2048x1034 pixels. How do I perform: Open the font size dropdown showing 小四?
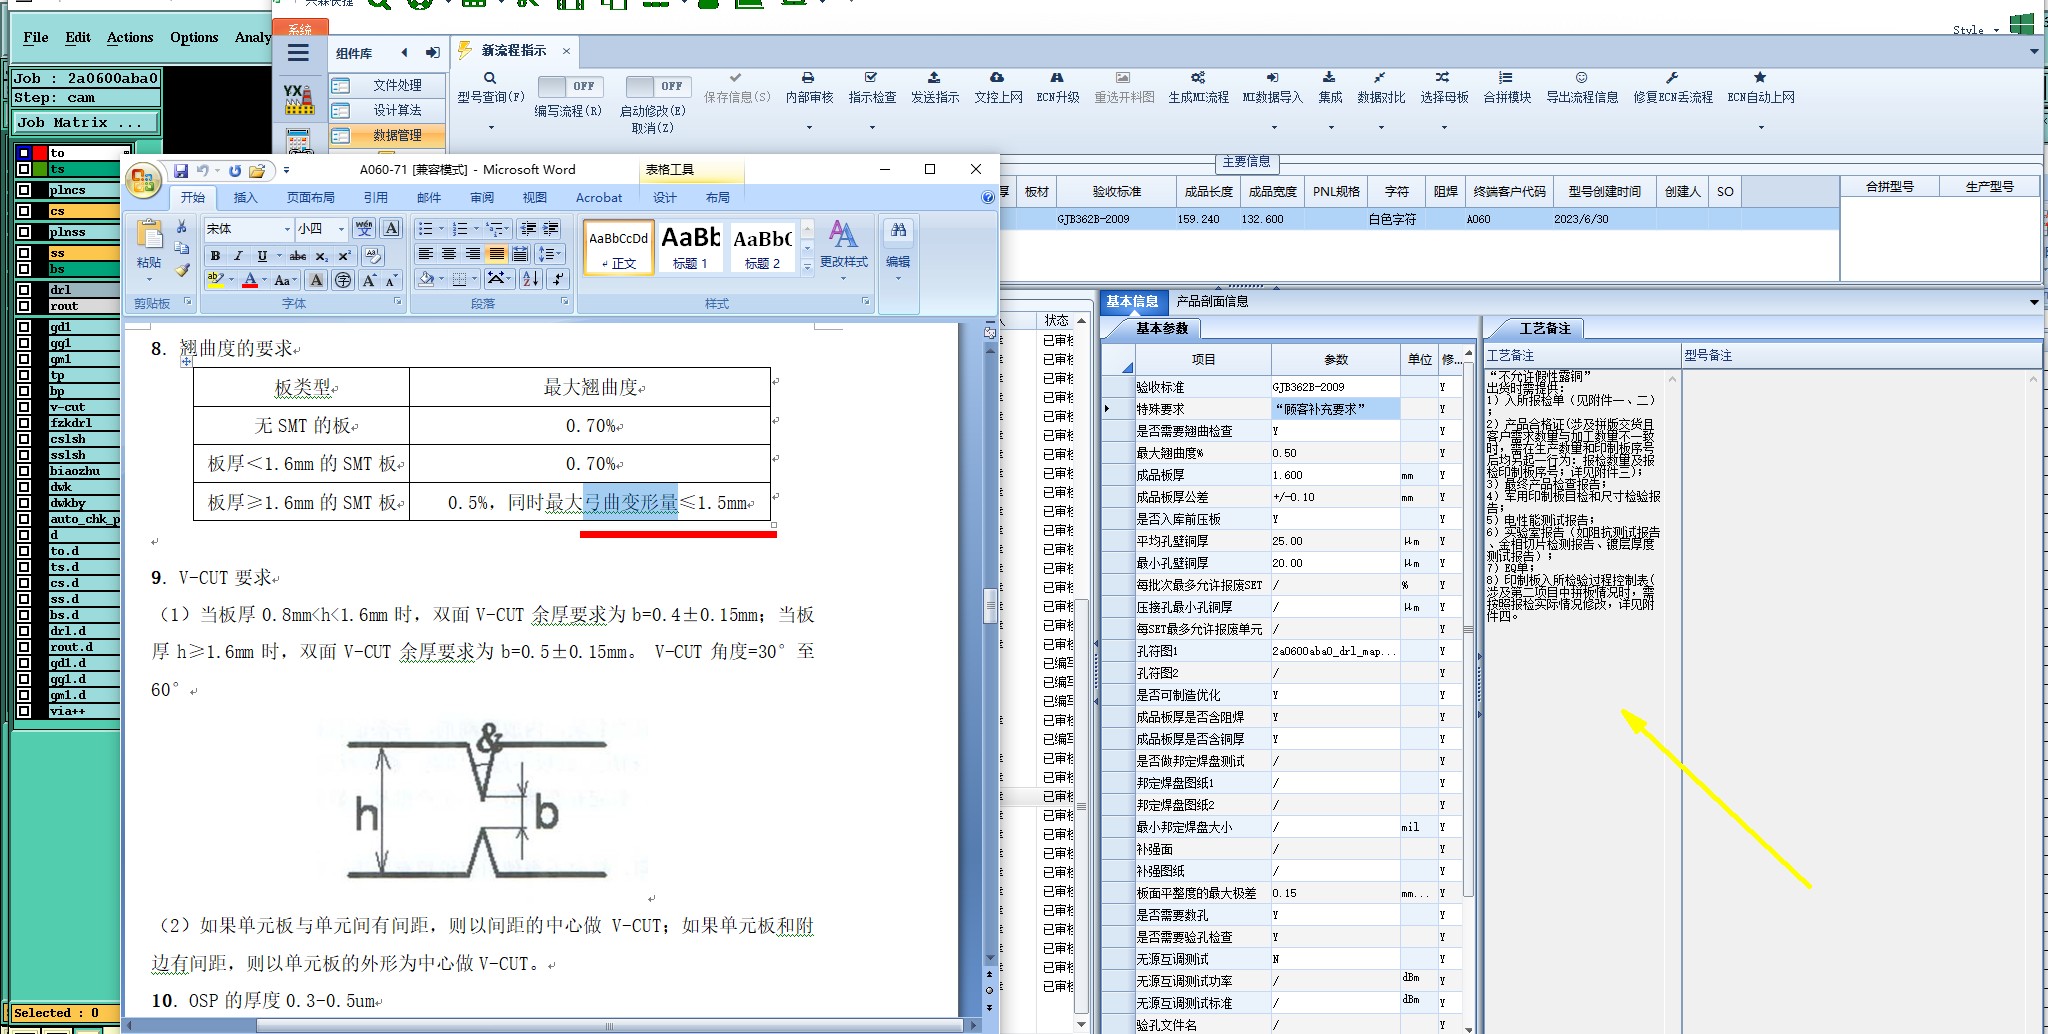[341, 229]
